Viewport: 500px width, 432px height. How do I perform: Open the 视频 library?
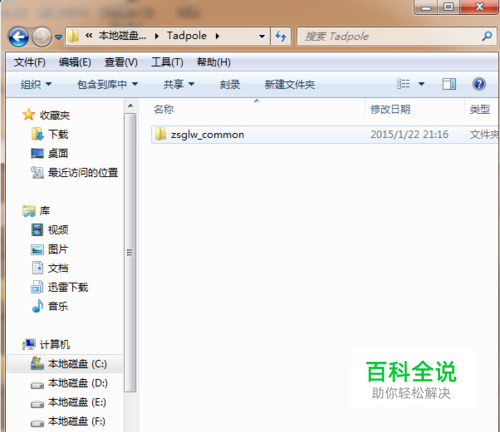tap(58, 230)
